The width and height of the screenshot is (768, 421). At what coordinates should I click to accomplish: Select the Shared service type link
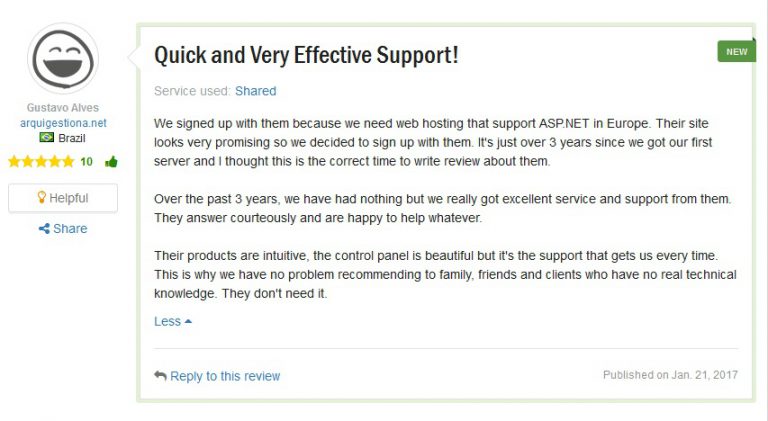click(x=255, y=91)
